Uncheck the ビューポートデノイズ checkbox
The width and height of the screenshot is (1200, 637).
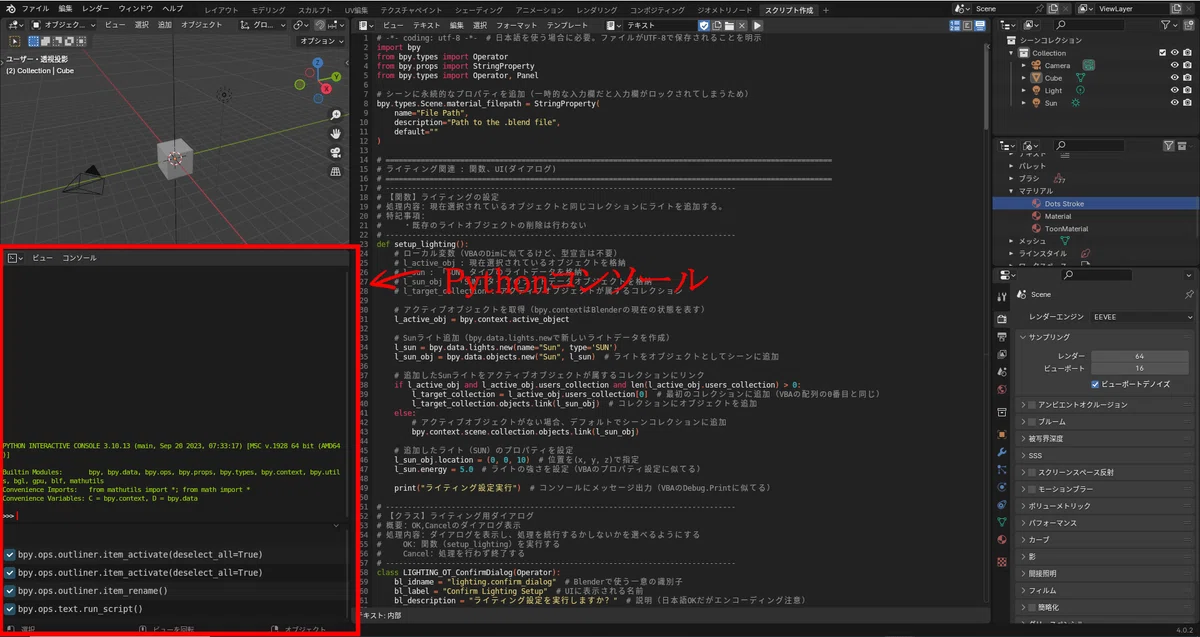(x=1095, y=384)
